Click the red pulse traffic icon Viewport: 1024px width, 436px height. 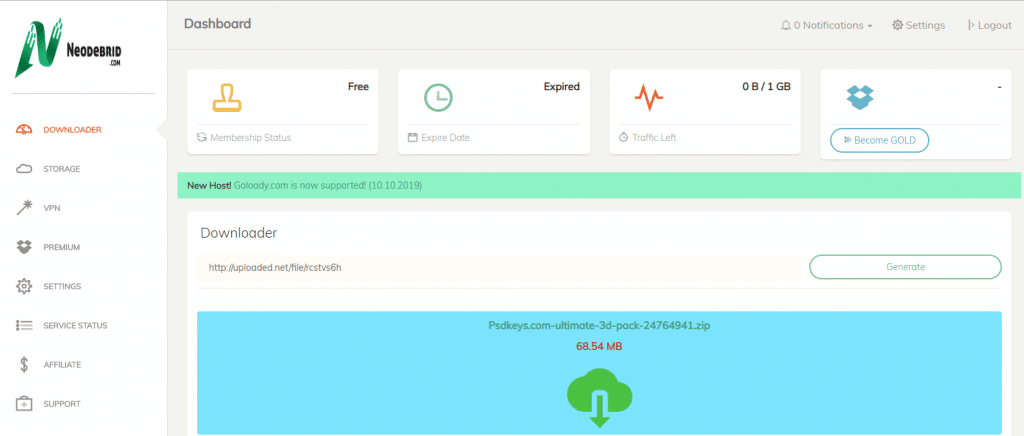(649, 98)
